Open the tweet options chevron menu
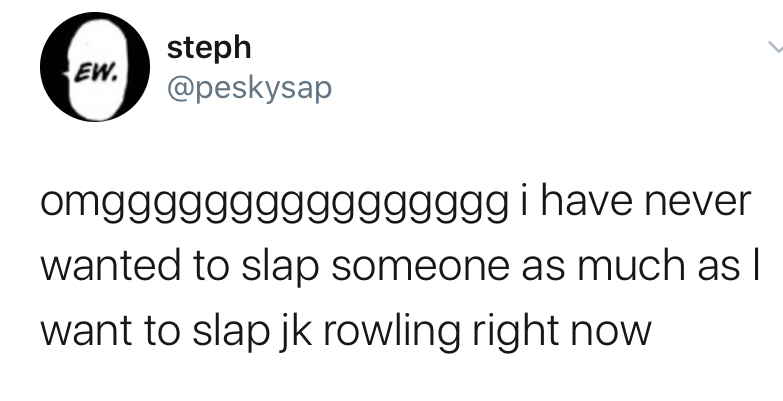The height and width of the screenshot is (401, 783). coord(776,47)
